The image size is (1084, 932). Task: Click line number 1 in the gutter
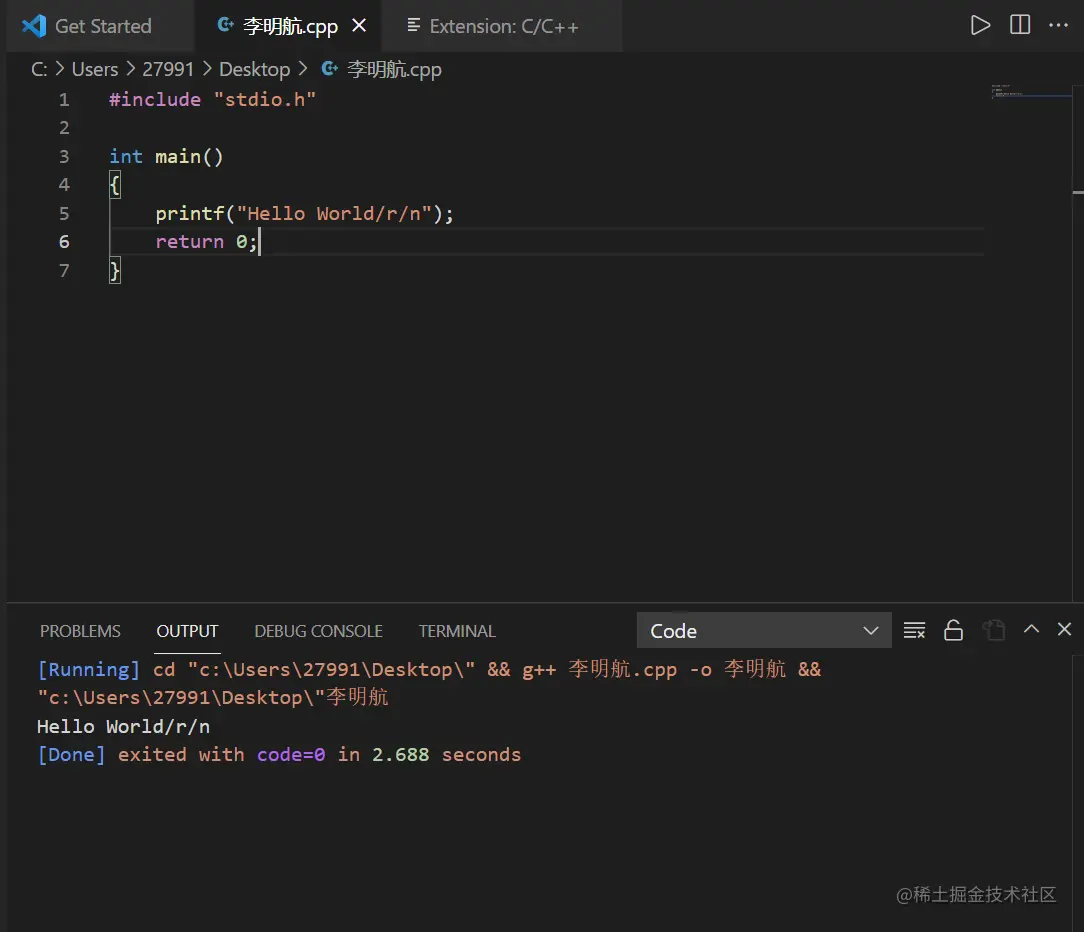64,100
